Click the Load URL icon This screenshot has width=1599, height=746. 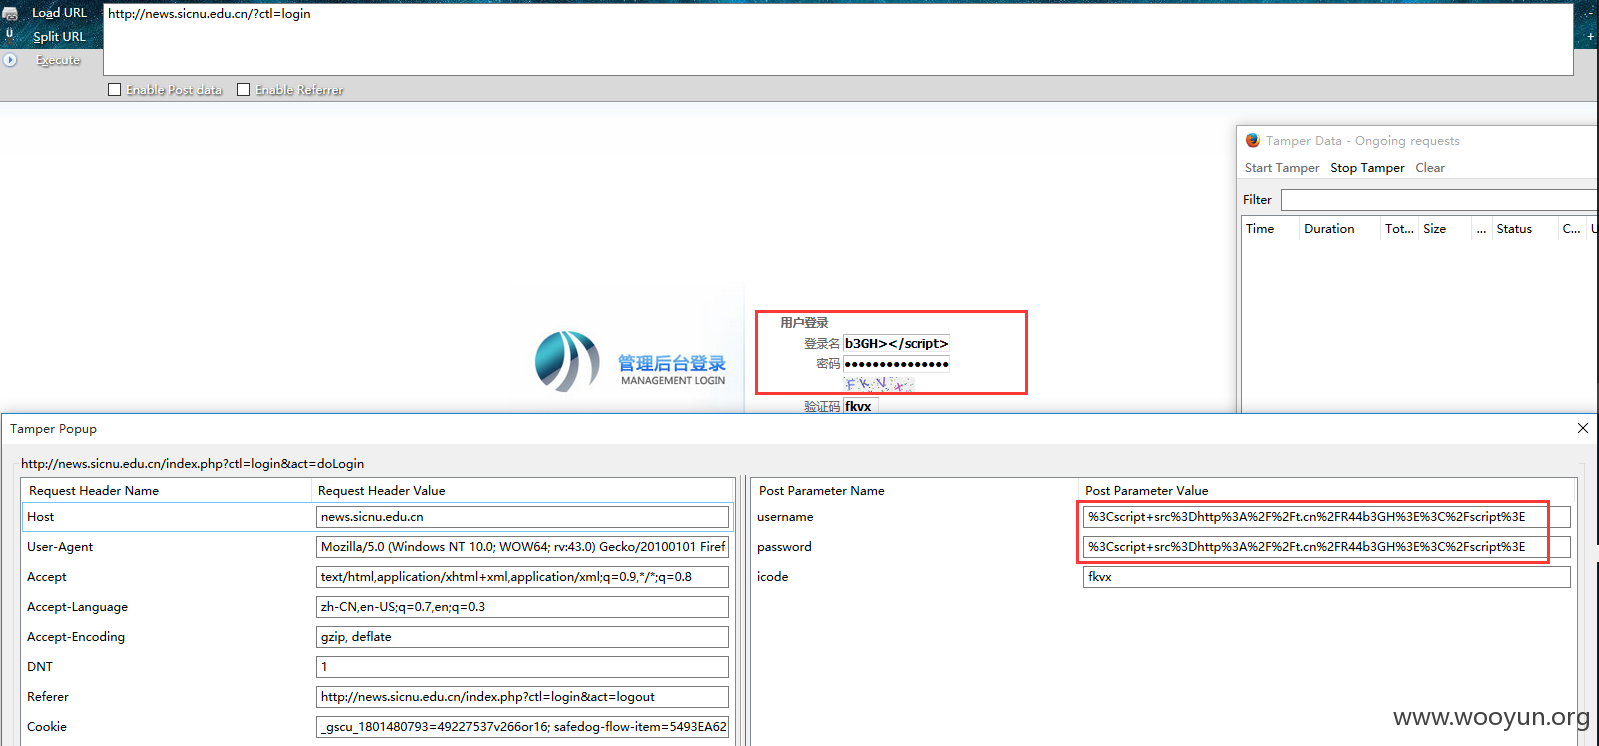(x=10, y=14)
